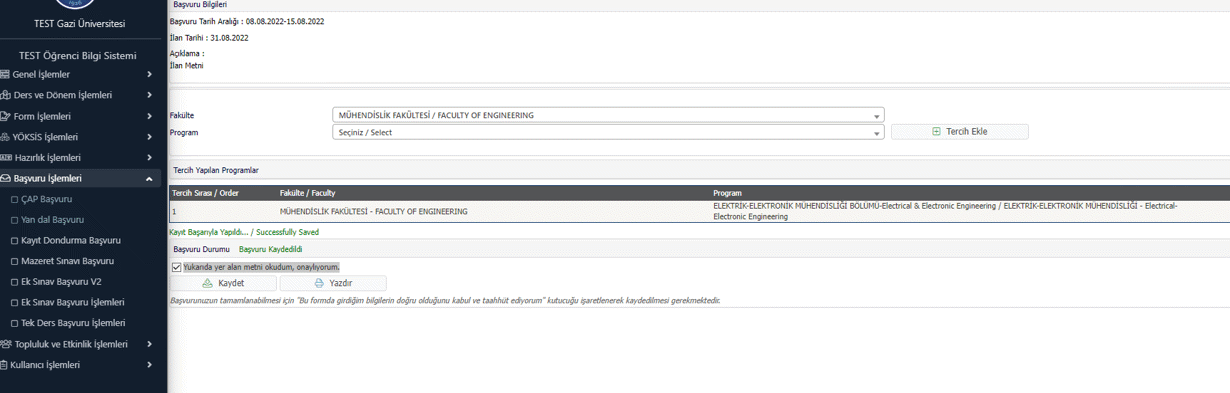Expand Hazırlık İşlemleri chevron

coord(149,158)
